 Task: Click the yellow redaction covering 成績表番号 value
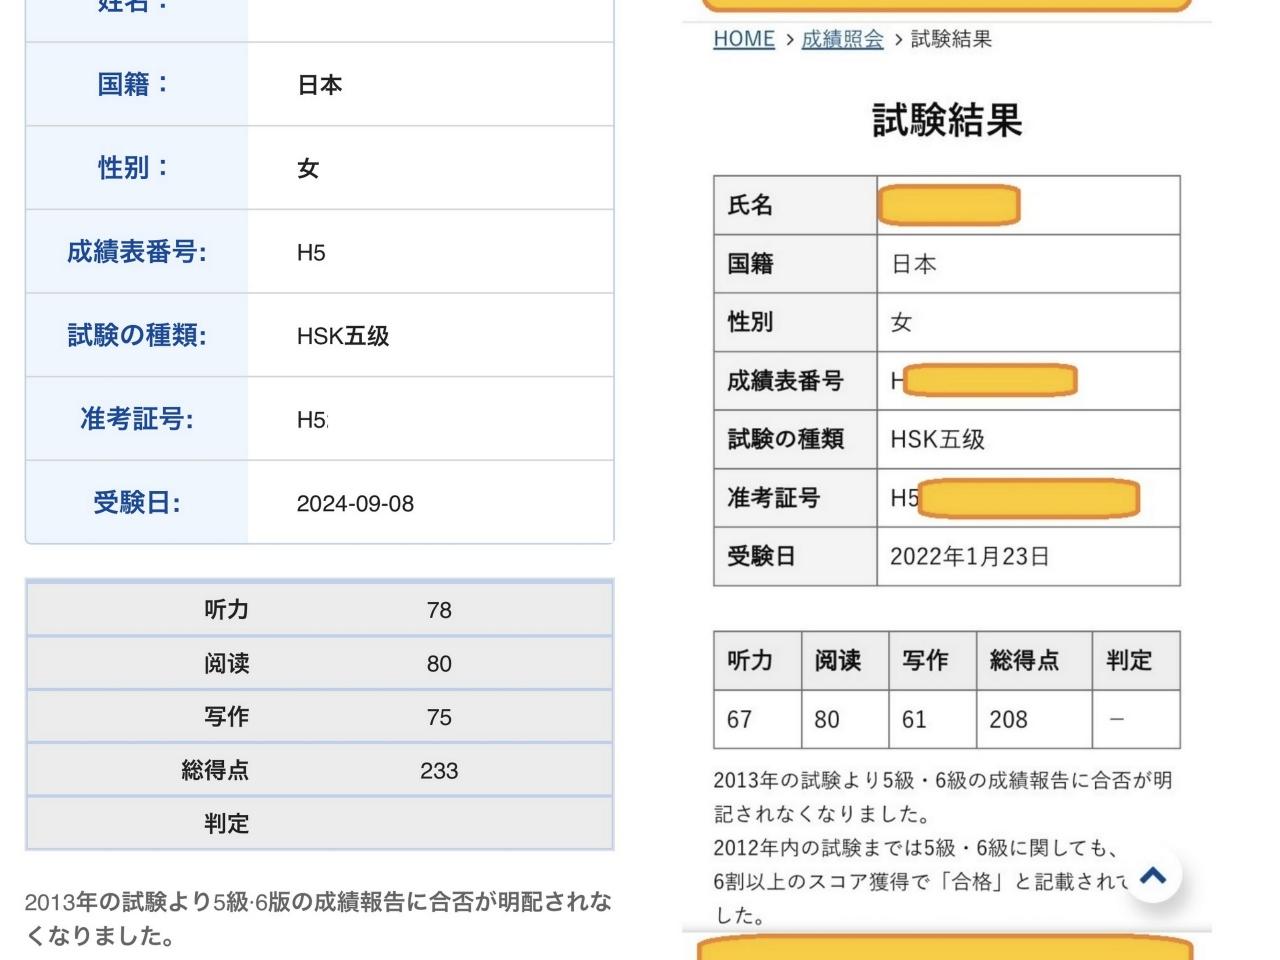point(989,380)
